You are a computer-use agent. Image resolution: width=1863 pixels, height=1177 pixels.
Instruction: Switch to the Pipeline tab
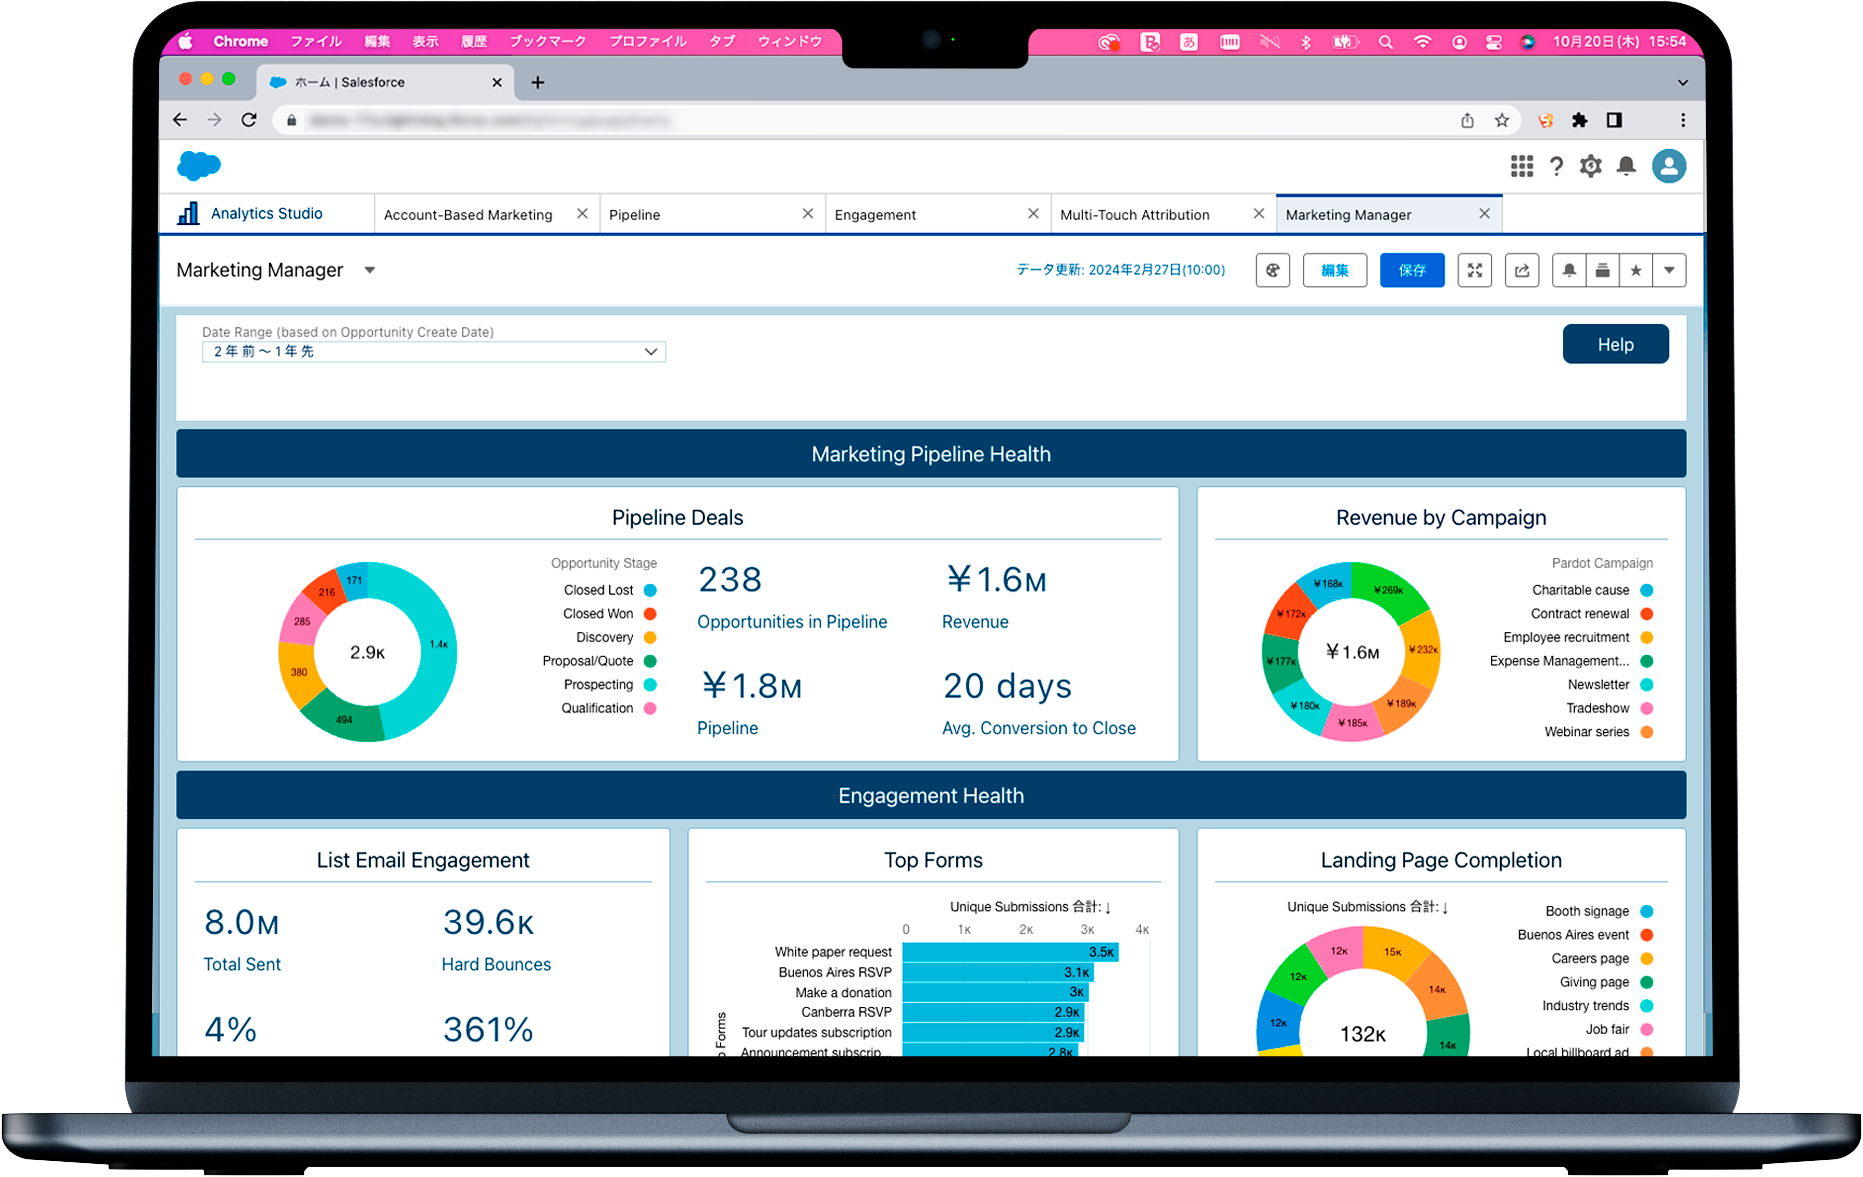634,215
